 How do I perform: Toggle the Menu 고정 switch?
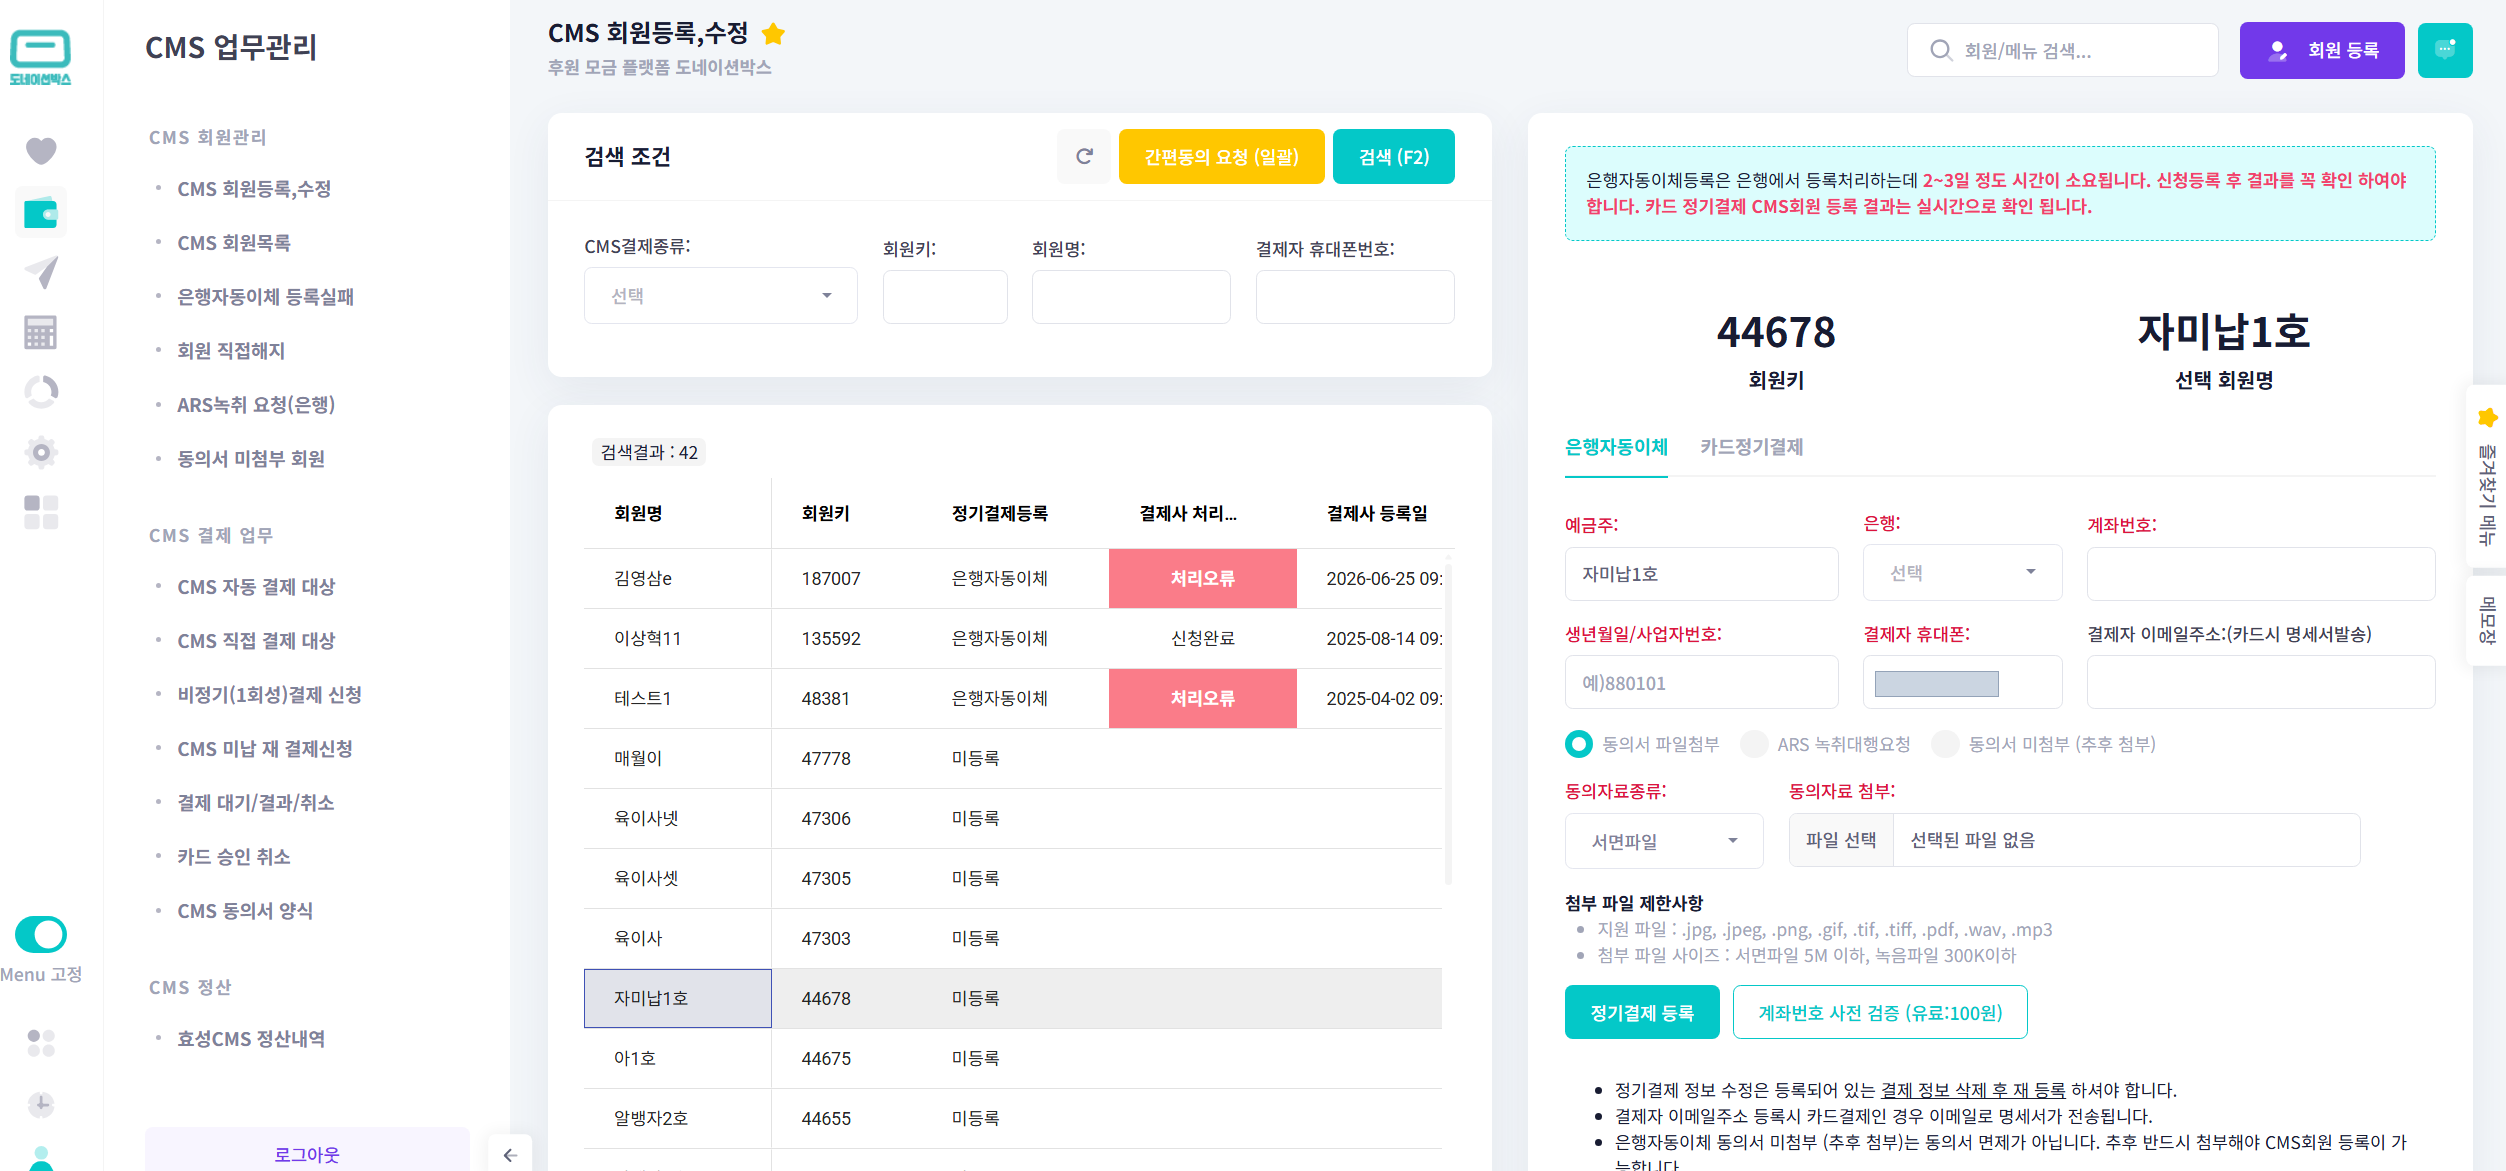(41, 935)
